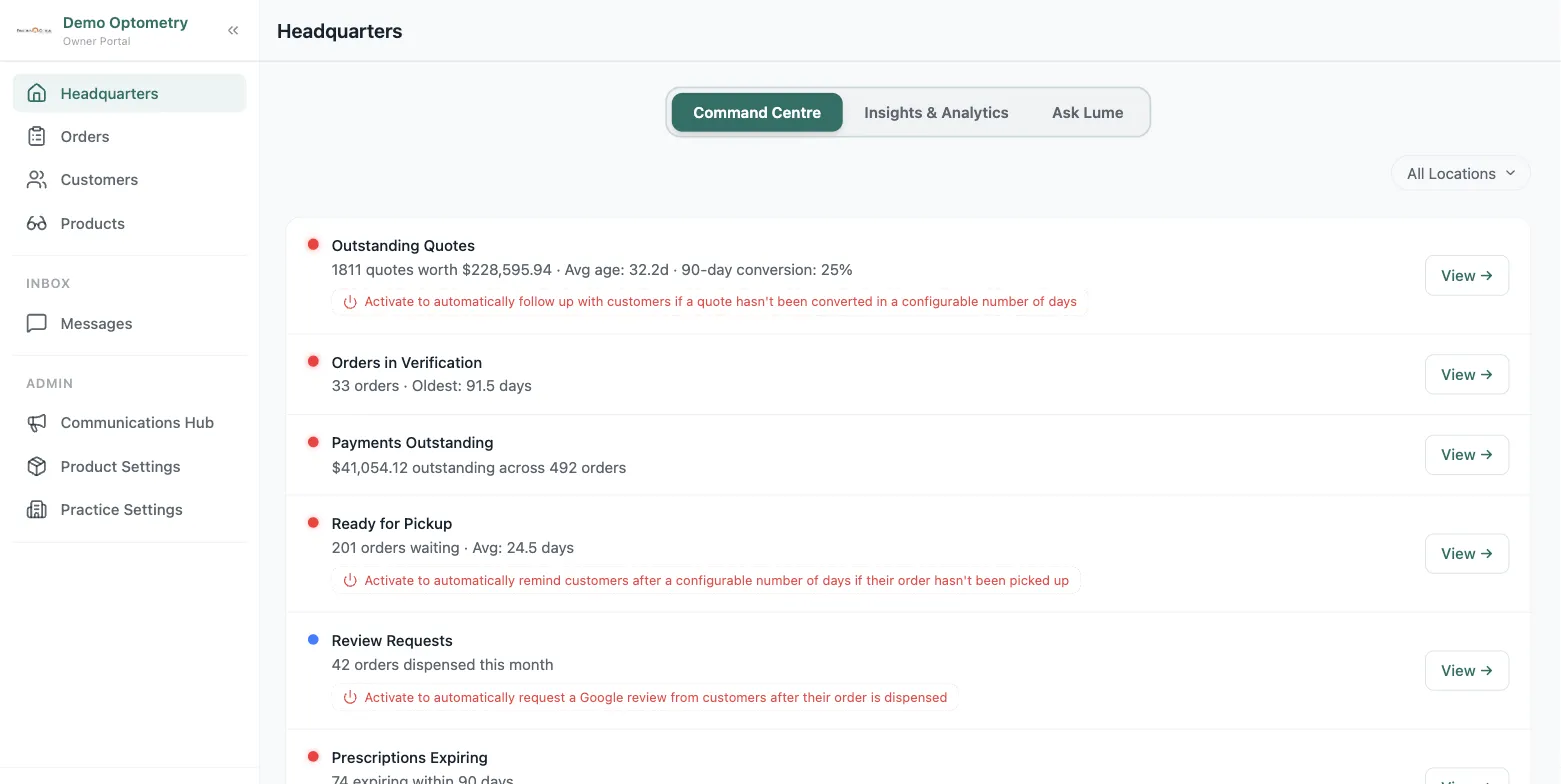Click '1811 quotes worth $228,595.94' text

point(442,270)
